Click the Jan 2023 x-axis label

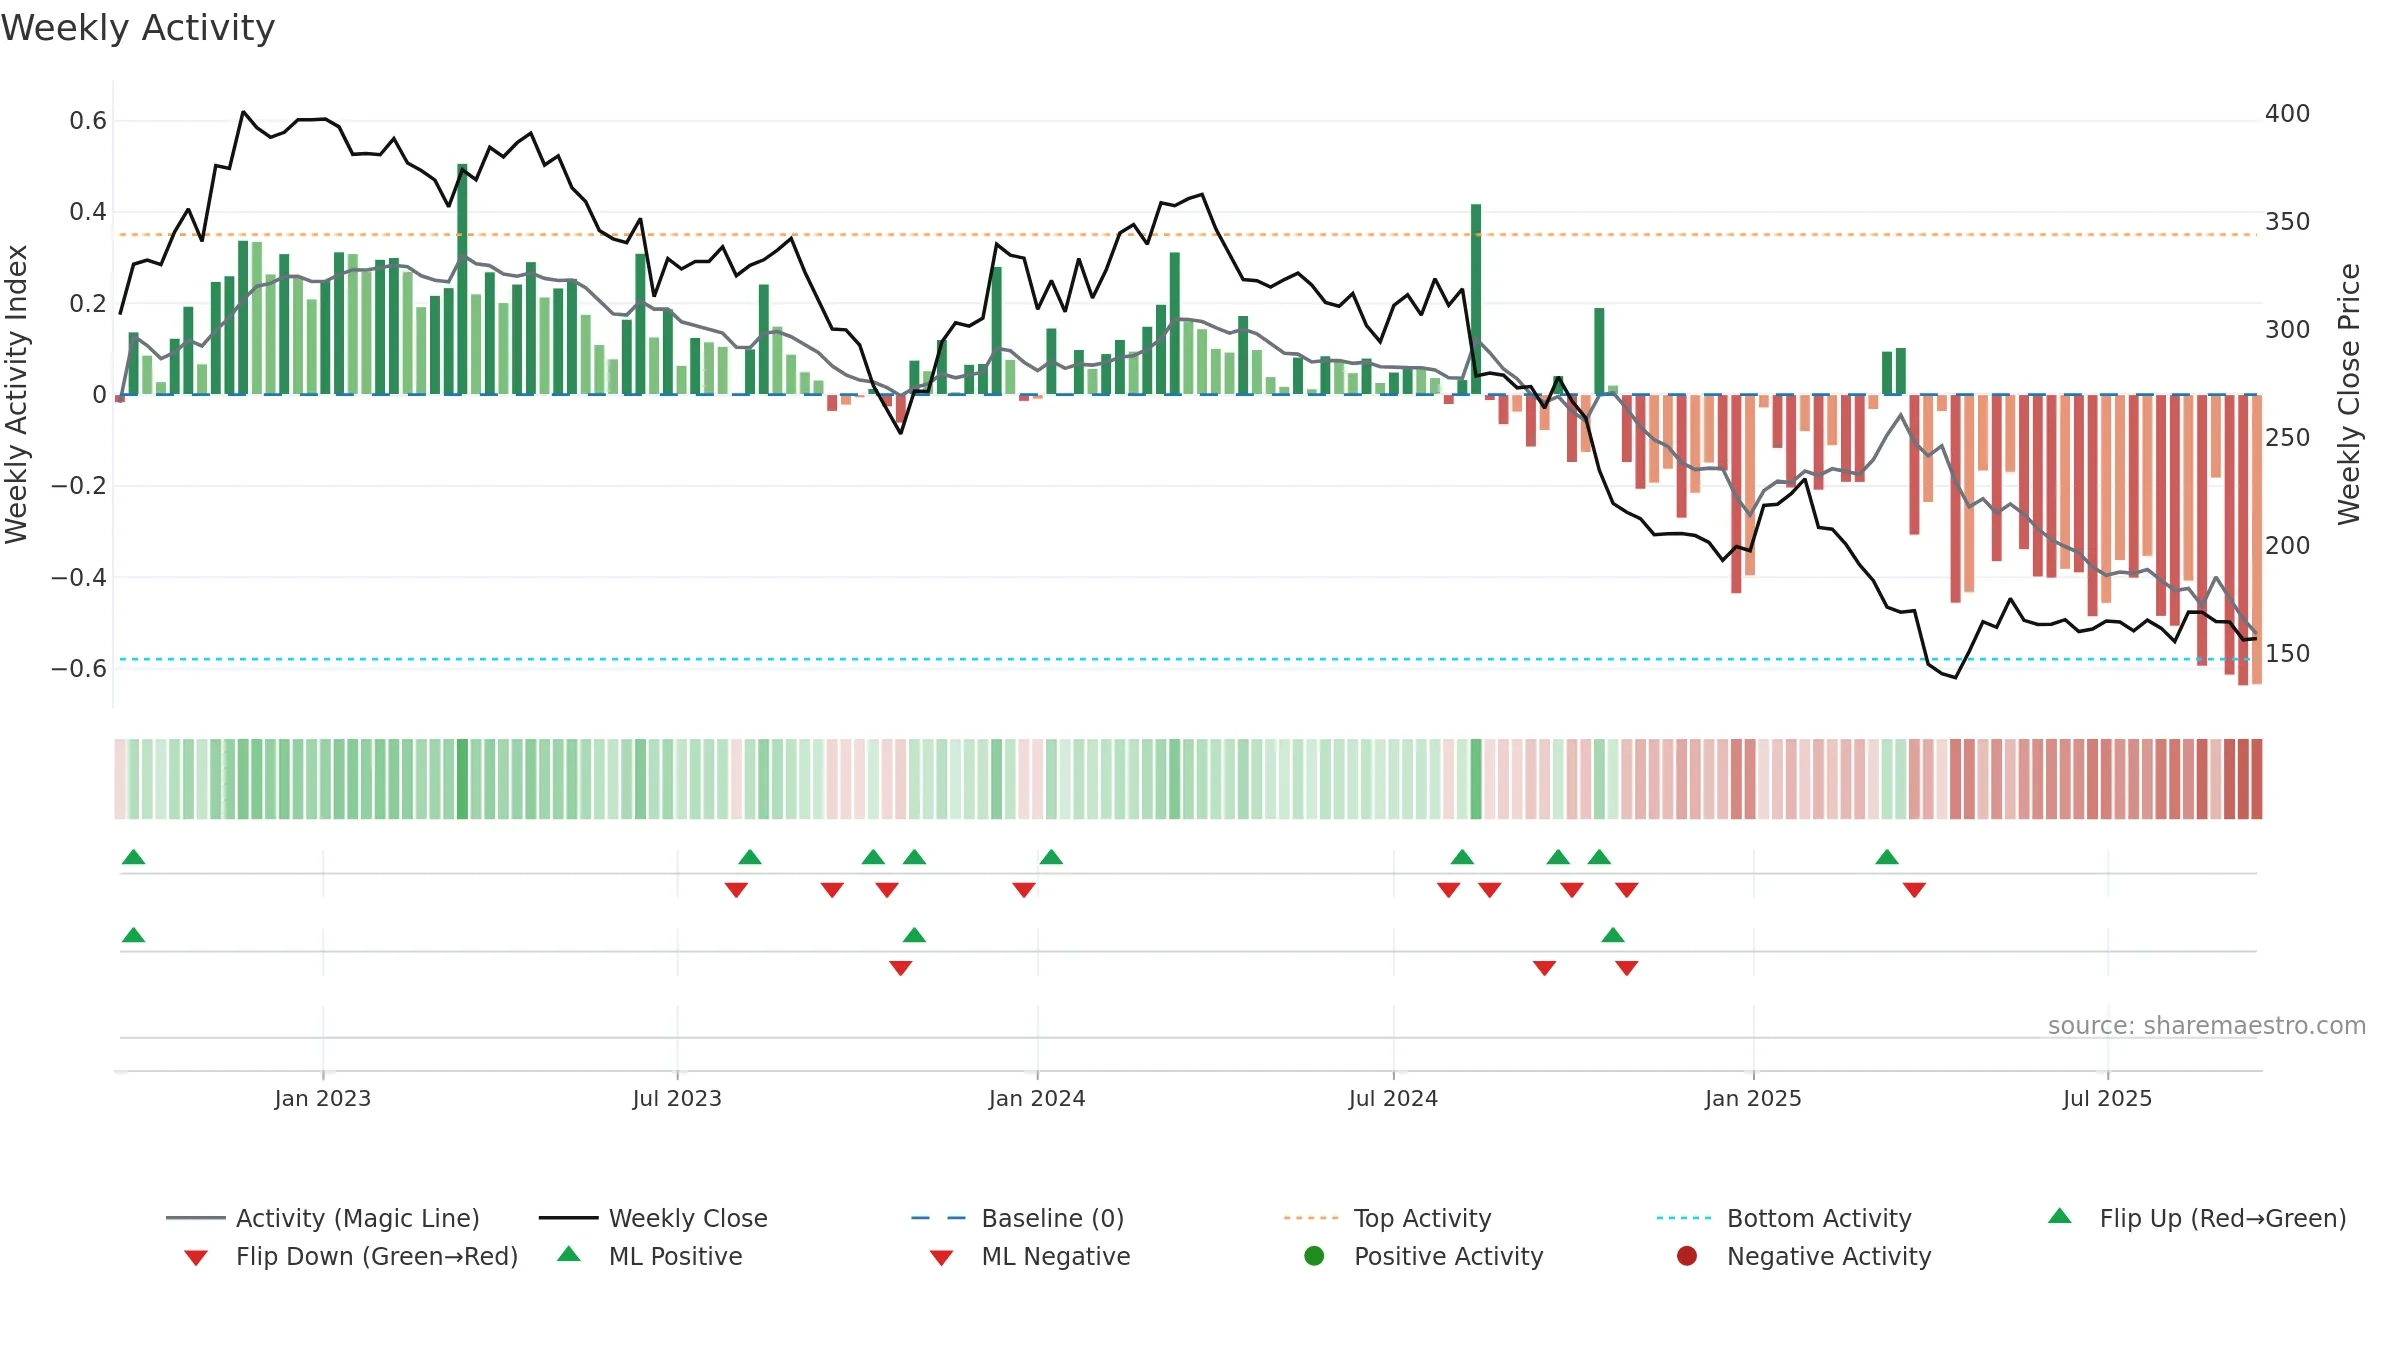pyautogui.click(x=323, y=1098)
